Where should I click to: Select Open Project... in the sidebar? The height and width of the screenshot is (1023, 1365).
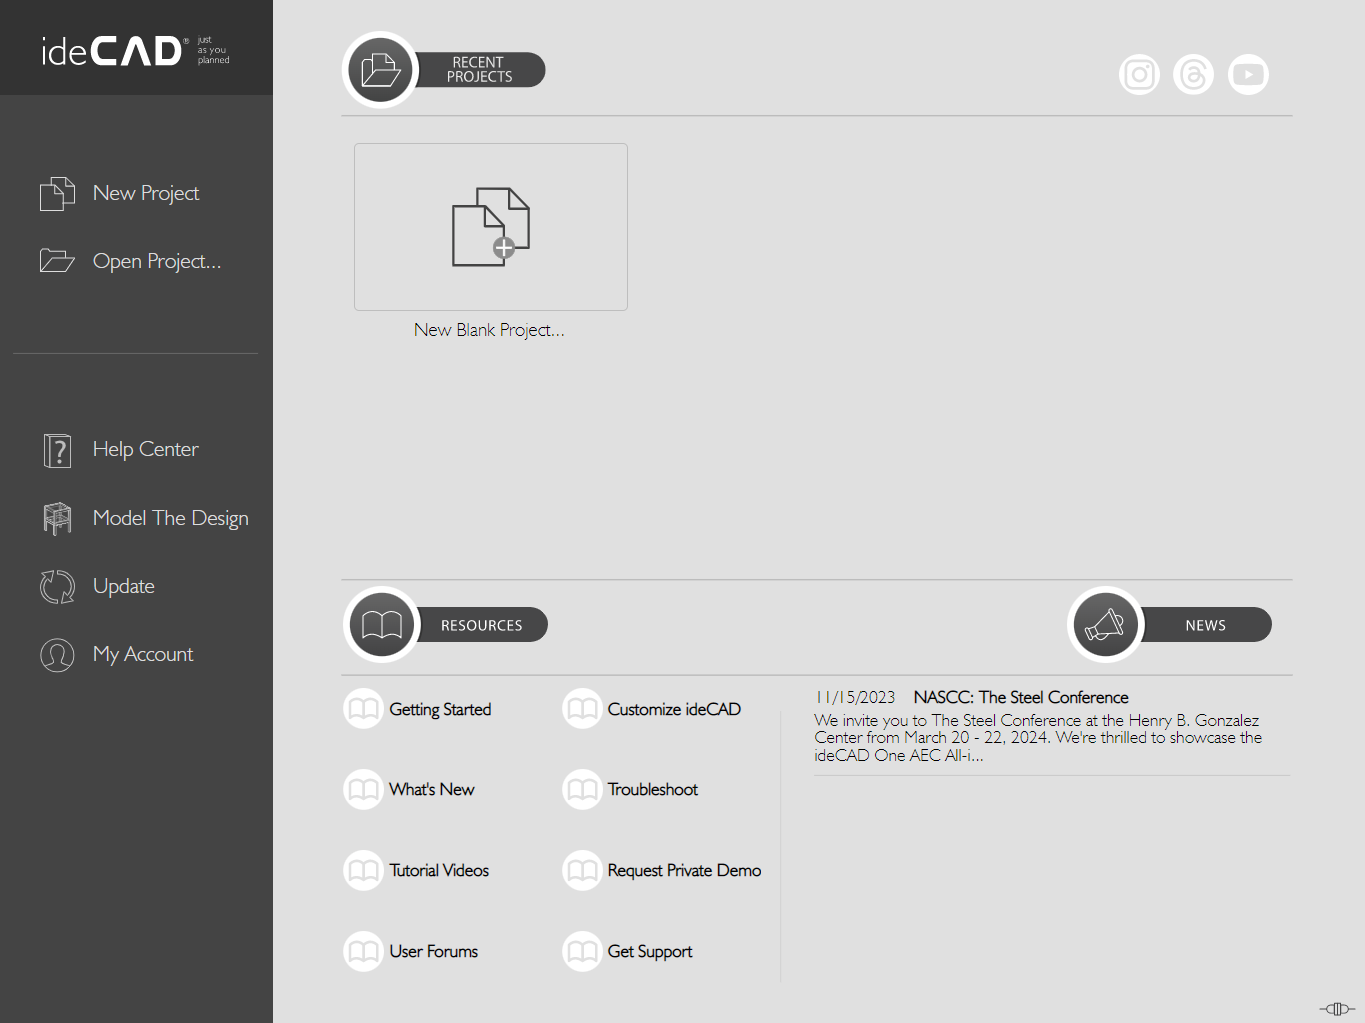coord(157,261)
